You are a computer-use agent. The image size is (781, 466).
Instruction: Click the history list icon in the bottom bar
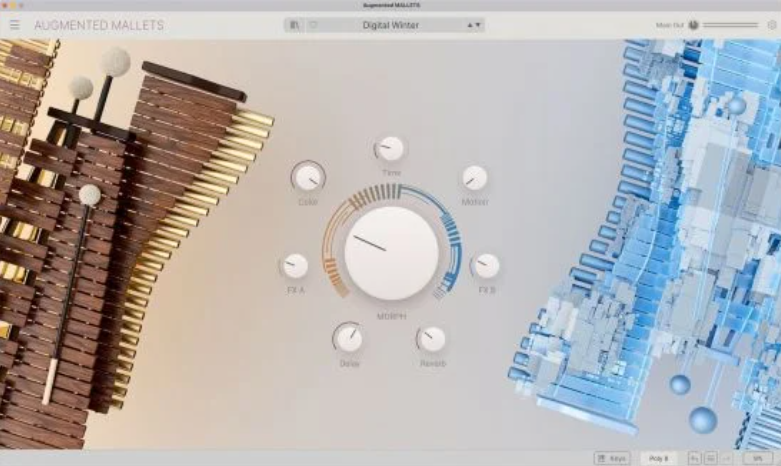[711, 458]
